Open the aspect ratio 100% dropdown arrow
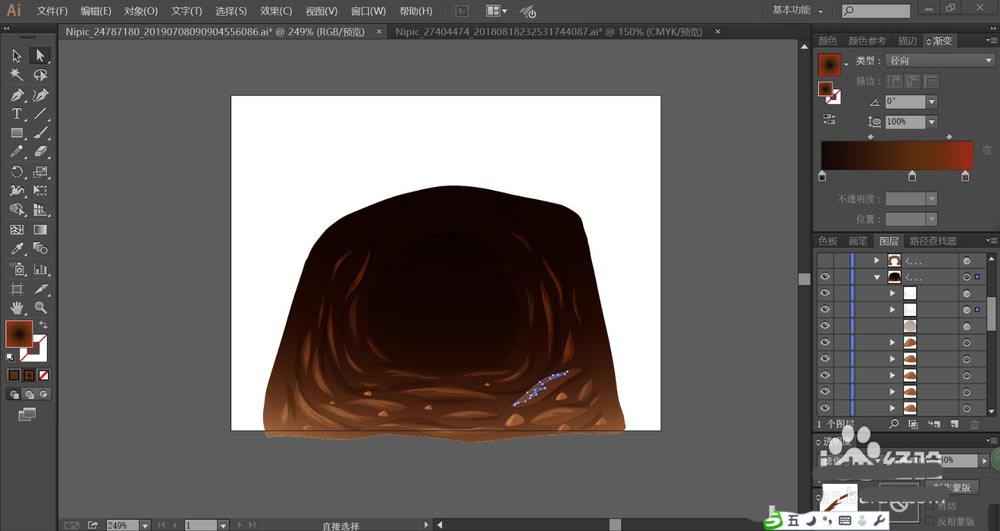1000x531 pixels. [x=932, y=122]
